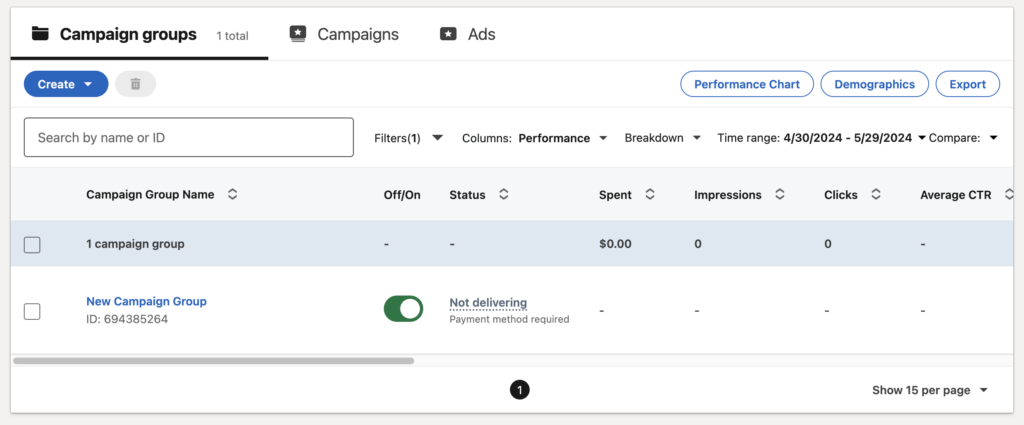The image size is (1024, 425).
Task: Go to page 1 in pagination
Action: pos(519,390)
